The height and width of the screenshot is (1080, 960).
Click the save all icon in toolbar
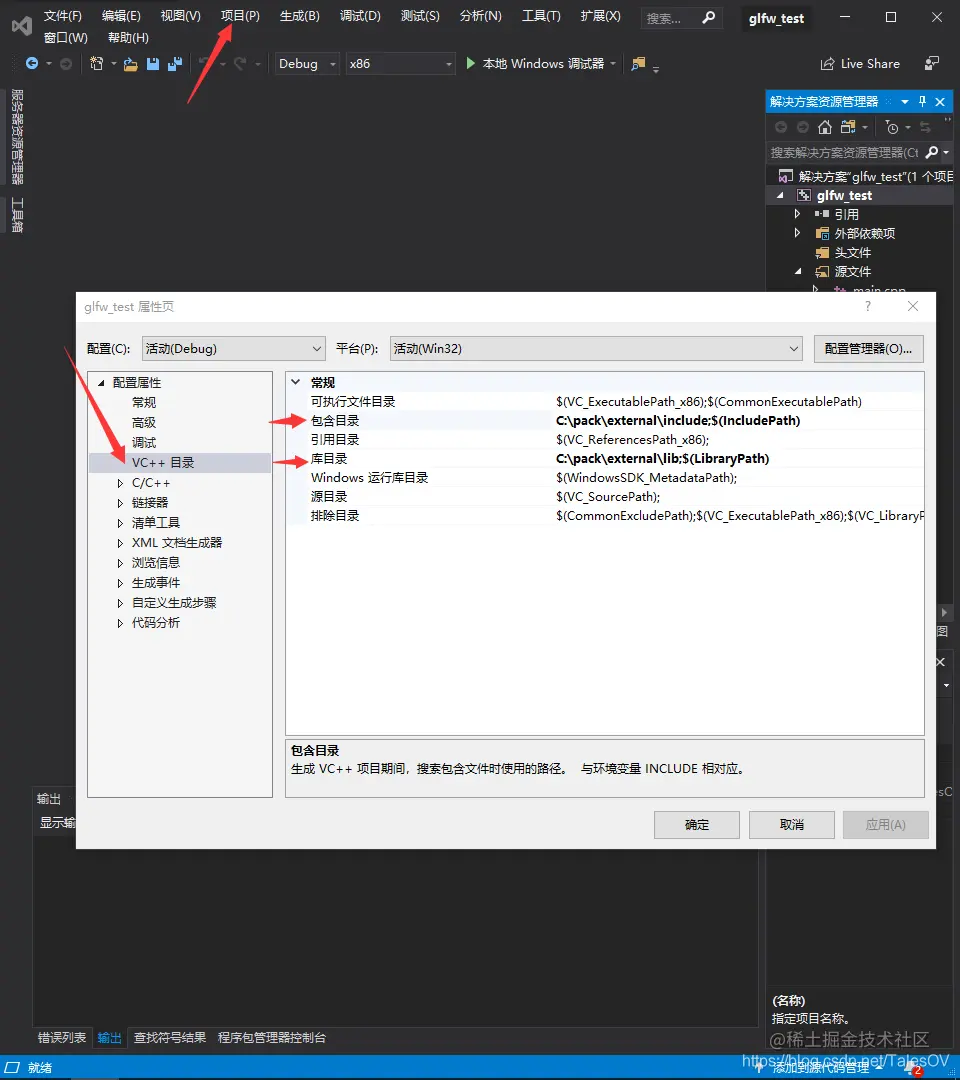tap(175, 64)
